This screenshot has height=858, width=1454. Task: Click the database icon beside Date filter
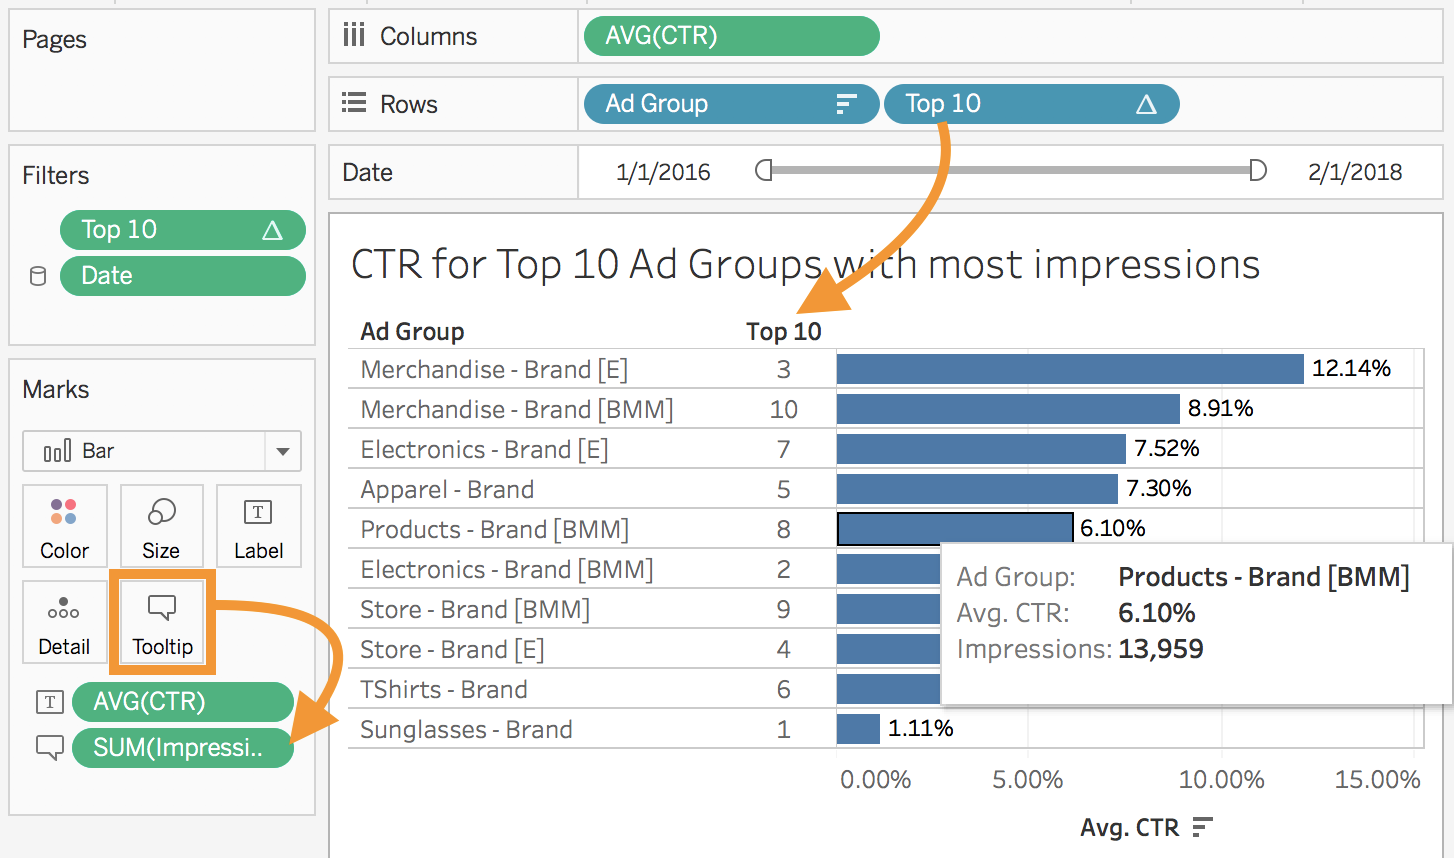click(x=38, y=276)
